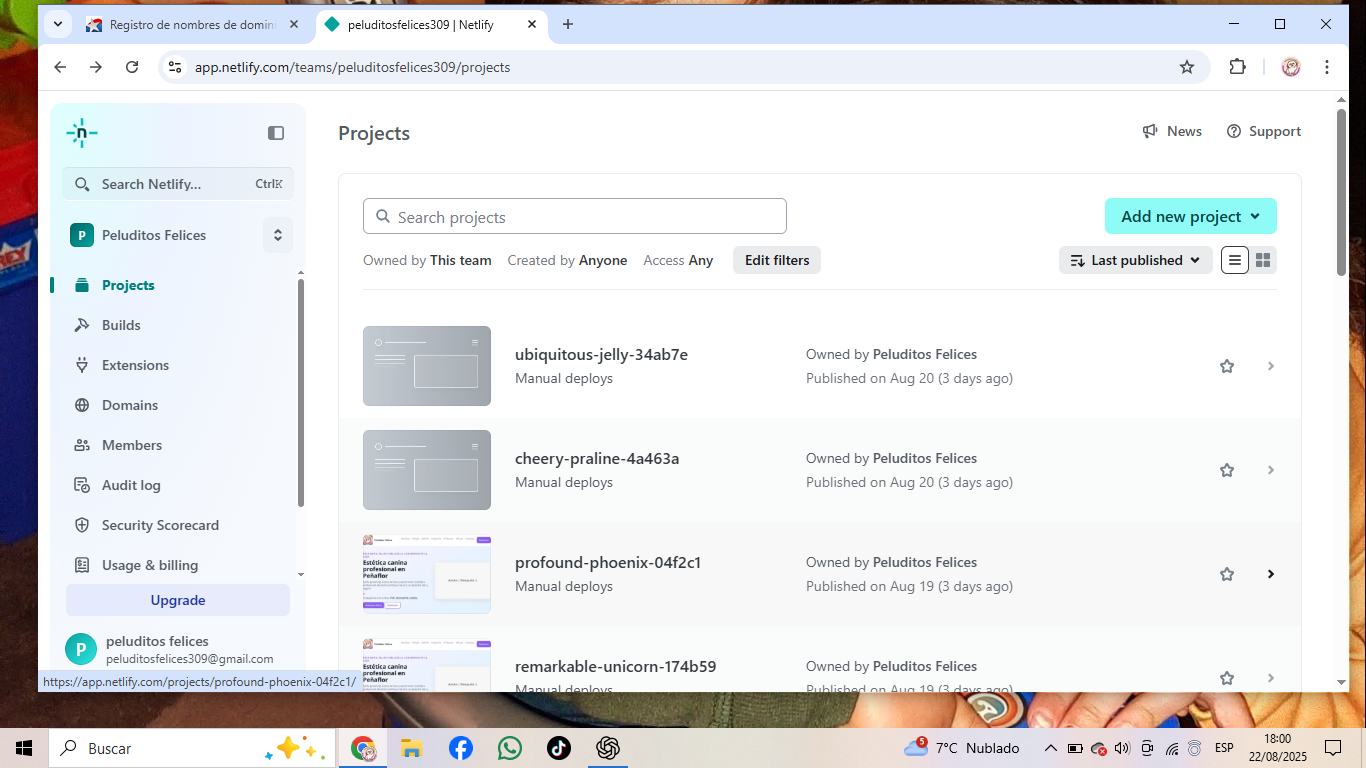Click the cheery-praline-4a463a project thumbnail
The height and width of the screenshot is (768, 1366).
click(x=427, y=470)
